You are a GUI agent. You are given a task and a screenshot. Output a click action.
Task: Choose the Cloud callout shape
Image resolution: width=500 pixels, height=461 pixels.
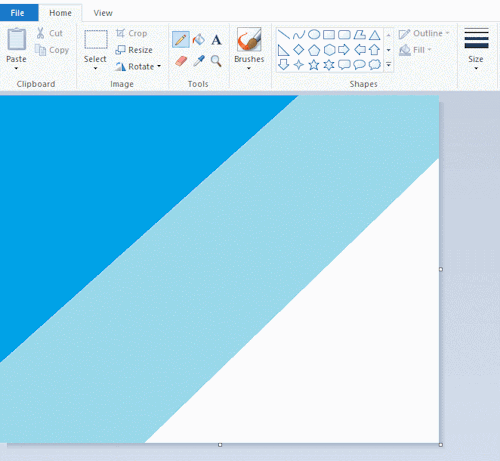pos(375,64)
